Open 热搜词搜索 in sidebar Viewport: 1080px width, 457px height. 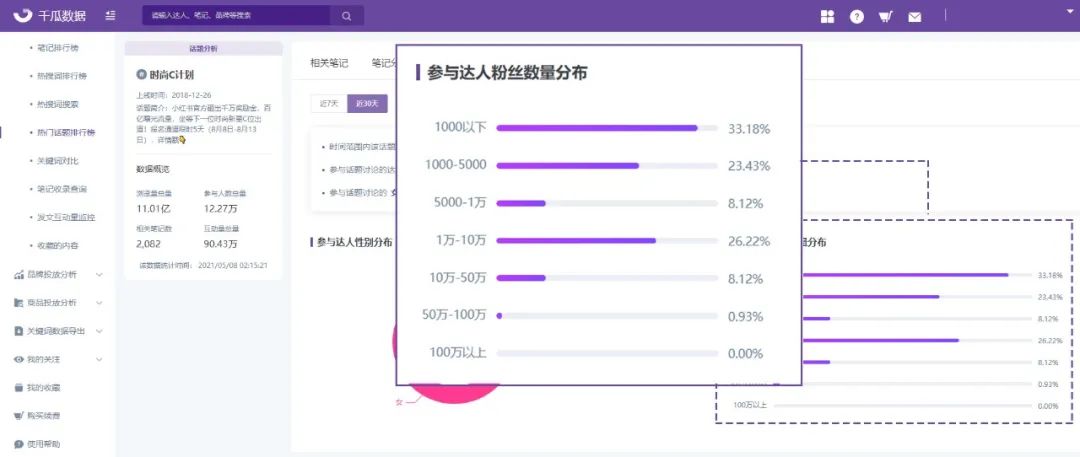coord(57,104)
